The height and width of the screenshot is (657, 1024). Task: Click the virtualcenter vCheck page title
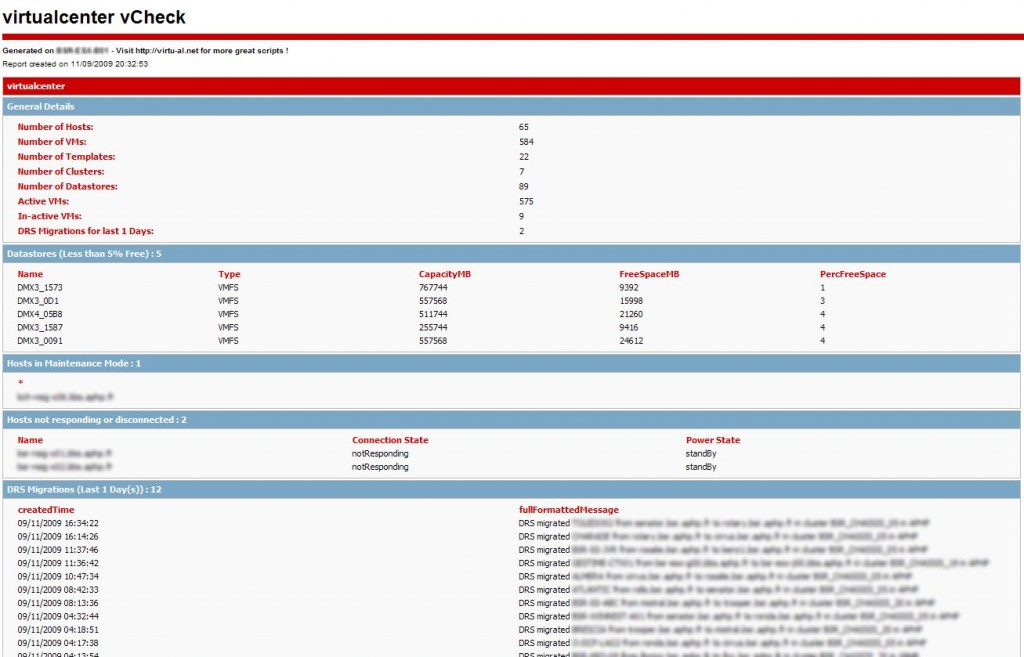(x=94, y=17)
